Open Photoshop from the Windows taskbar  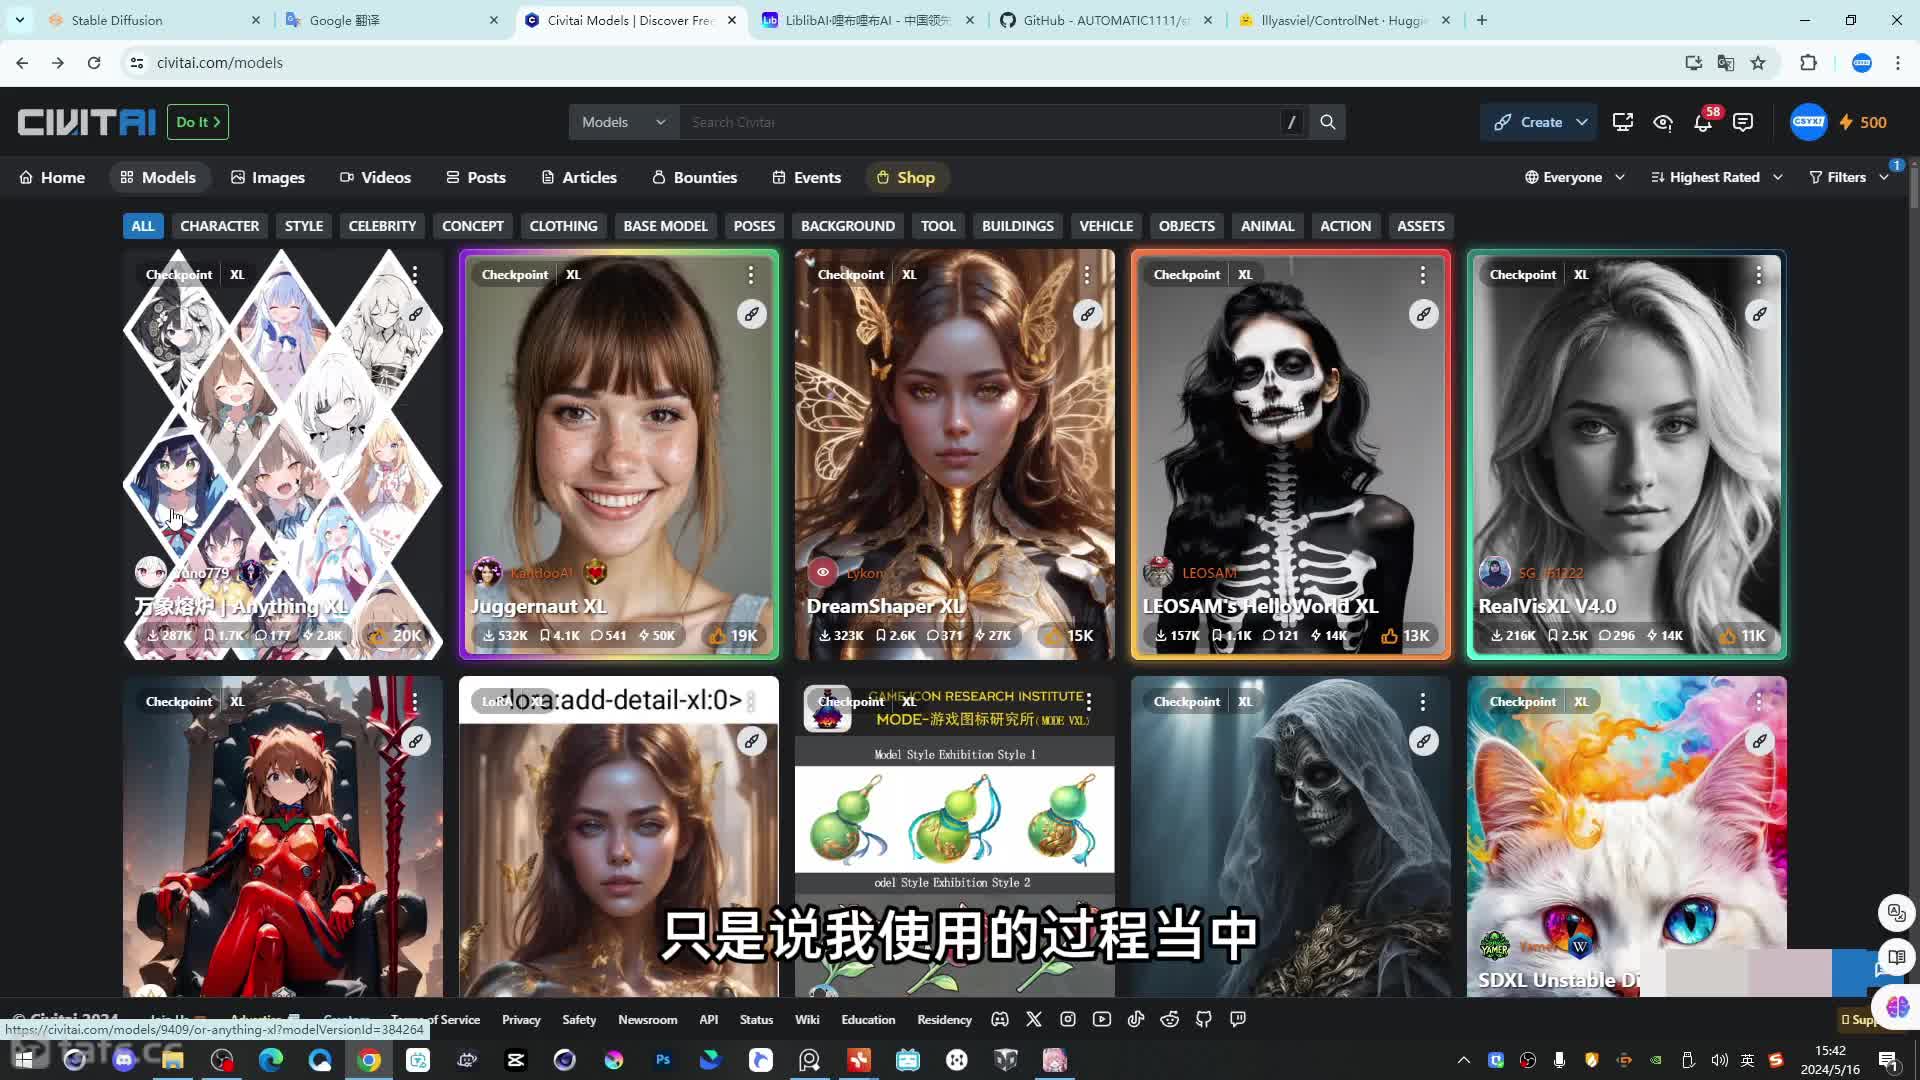tap(663, 1060)
